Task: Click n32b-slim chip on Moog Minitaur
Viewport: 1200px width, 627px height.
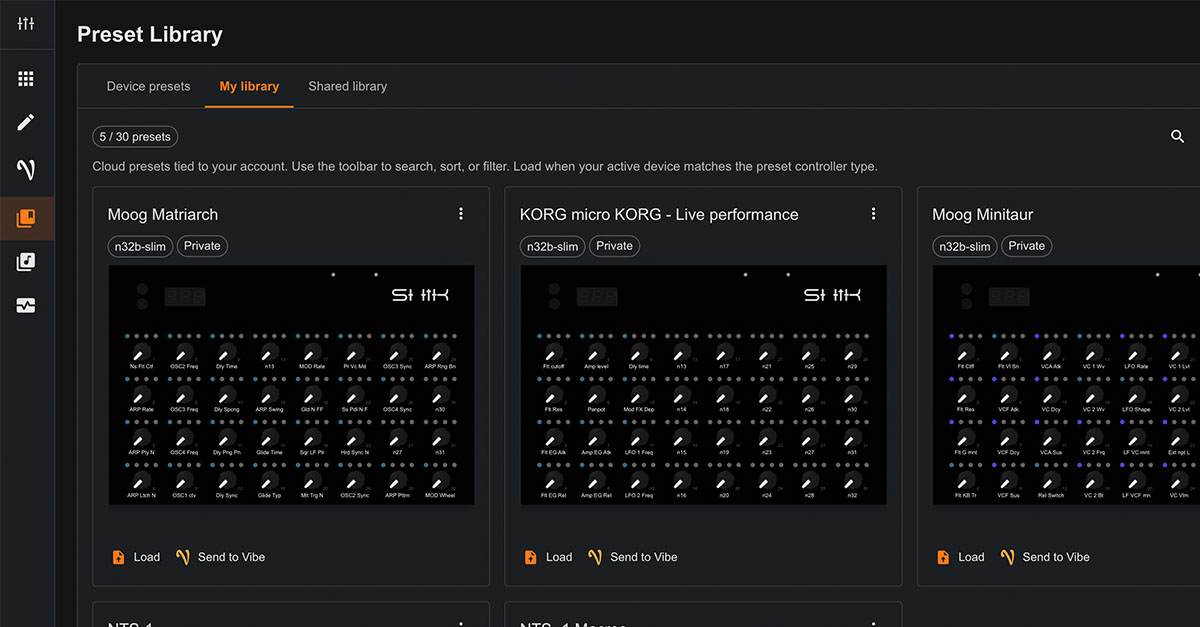Action: 964,246
